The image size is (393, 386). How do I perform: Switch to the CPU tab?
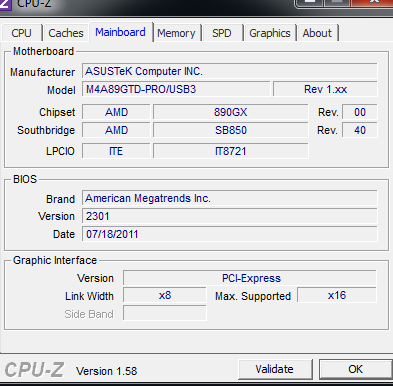[22, 33]
